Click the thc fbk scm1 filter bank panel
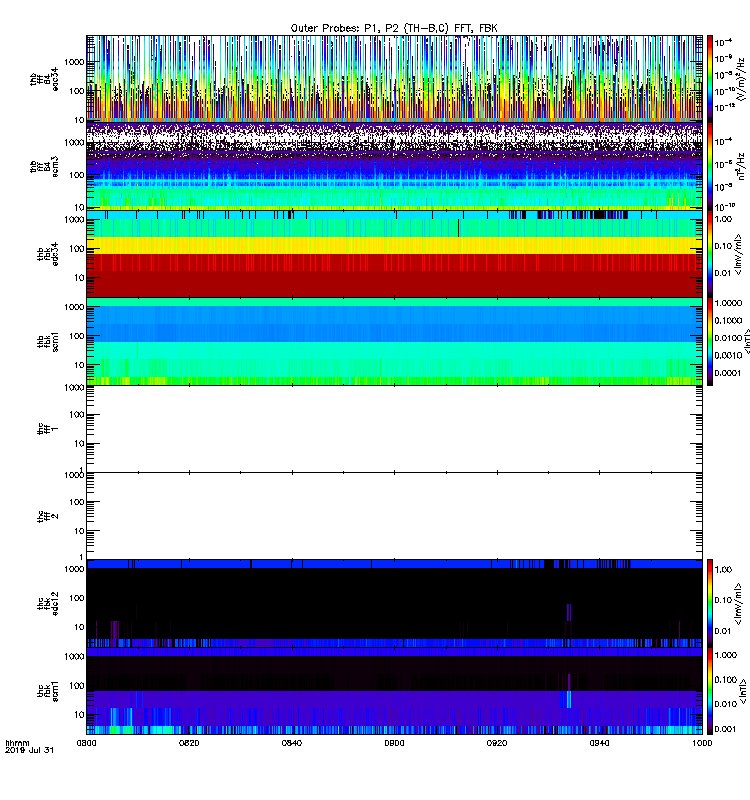Image resolution: width=750 pixels, height=800 pixels. point(394,691)
